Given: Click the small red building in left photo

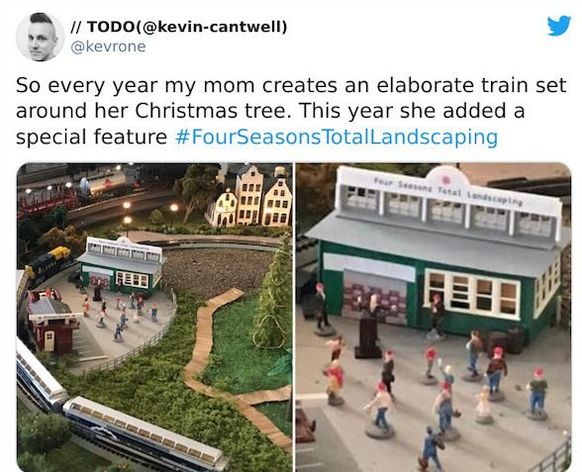Looking at the screenshot, I should coord(52,322).
